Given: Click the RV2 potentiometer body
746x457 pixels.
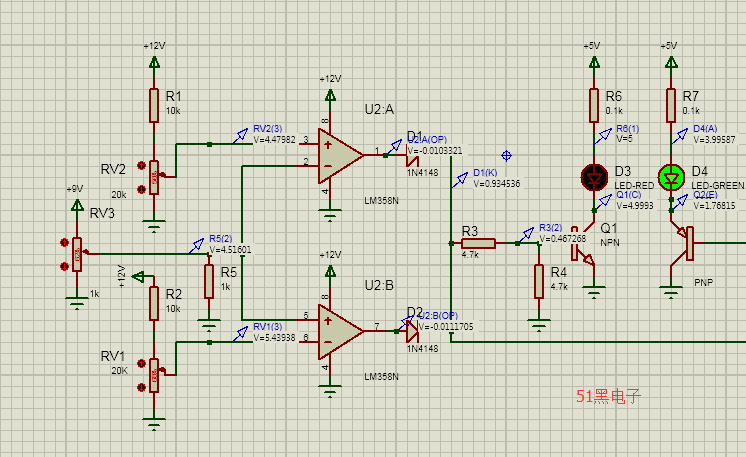Looking at the screenshot, I should (x=154, y=178).
